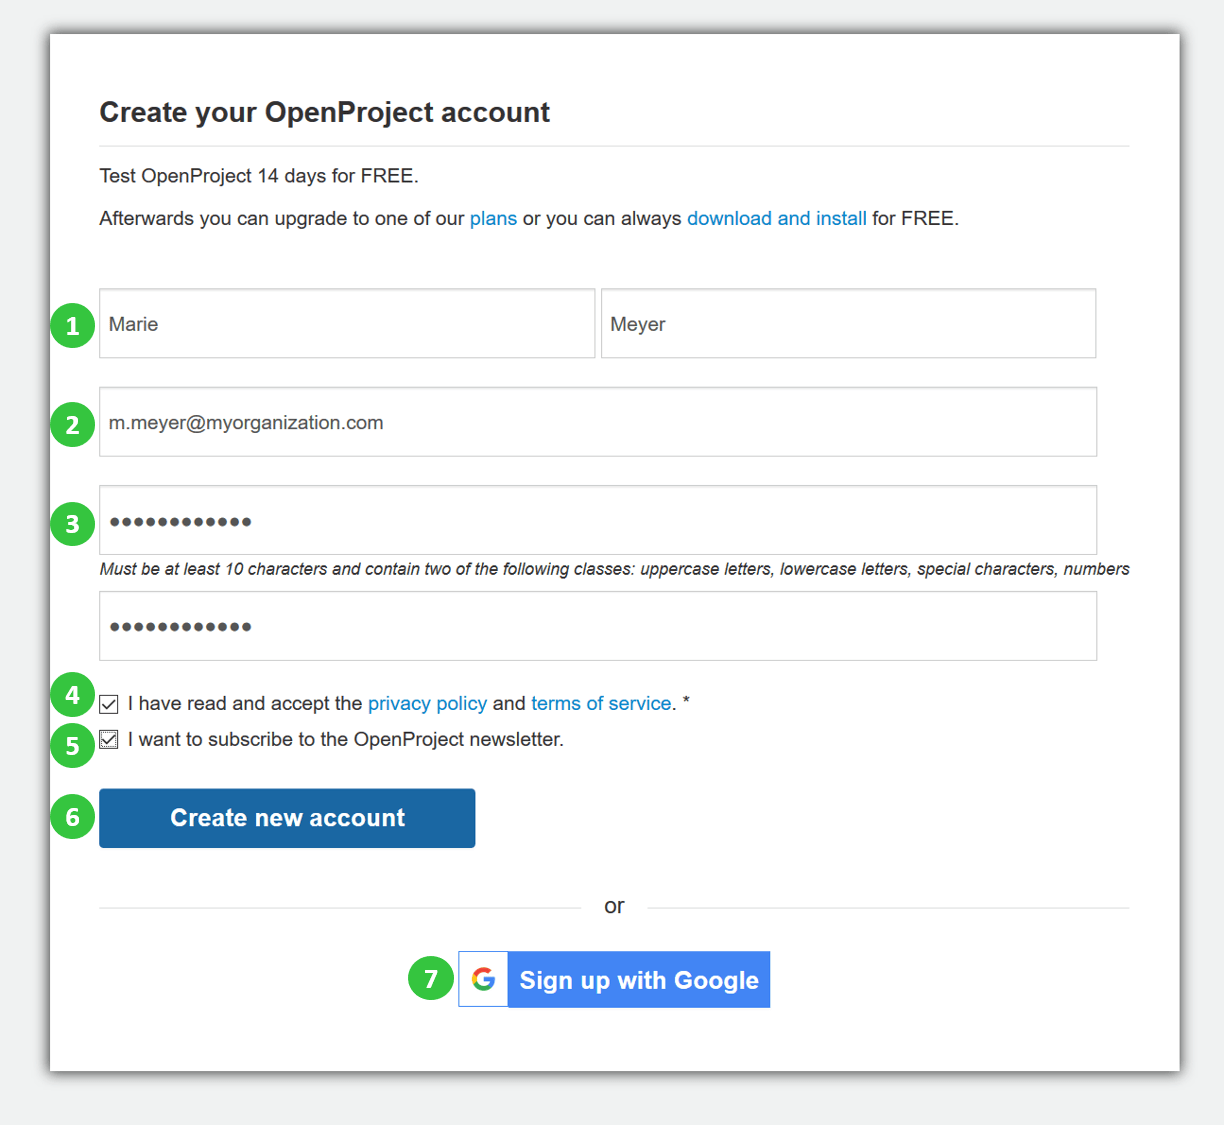Open the plans link
This screenshot has height=1125, width=1224.
tap(493, 218)
